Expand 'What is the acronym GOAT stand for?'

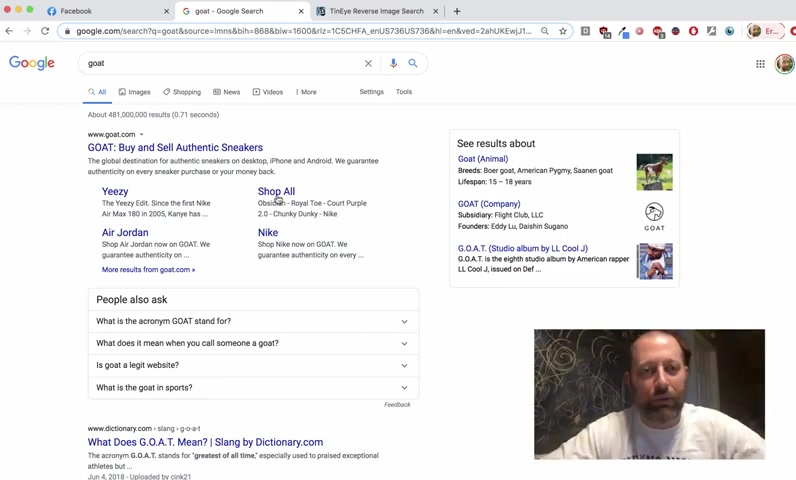click(x=253, y=321)
